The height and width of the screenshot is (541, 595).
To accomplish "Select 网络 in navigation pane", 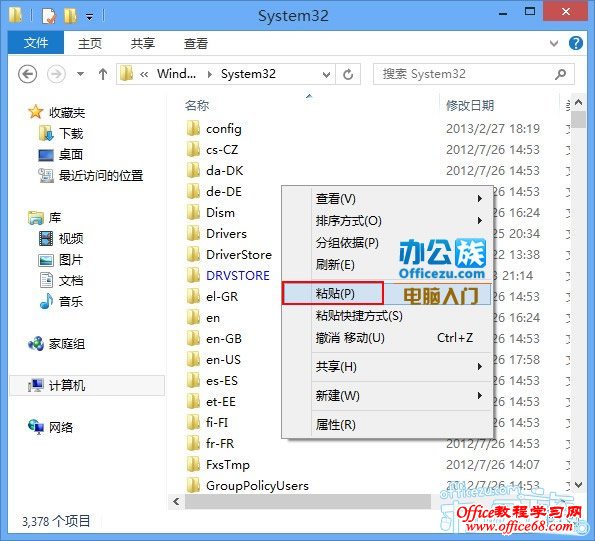I will (x=50, y=427).
